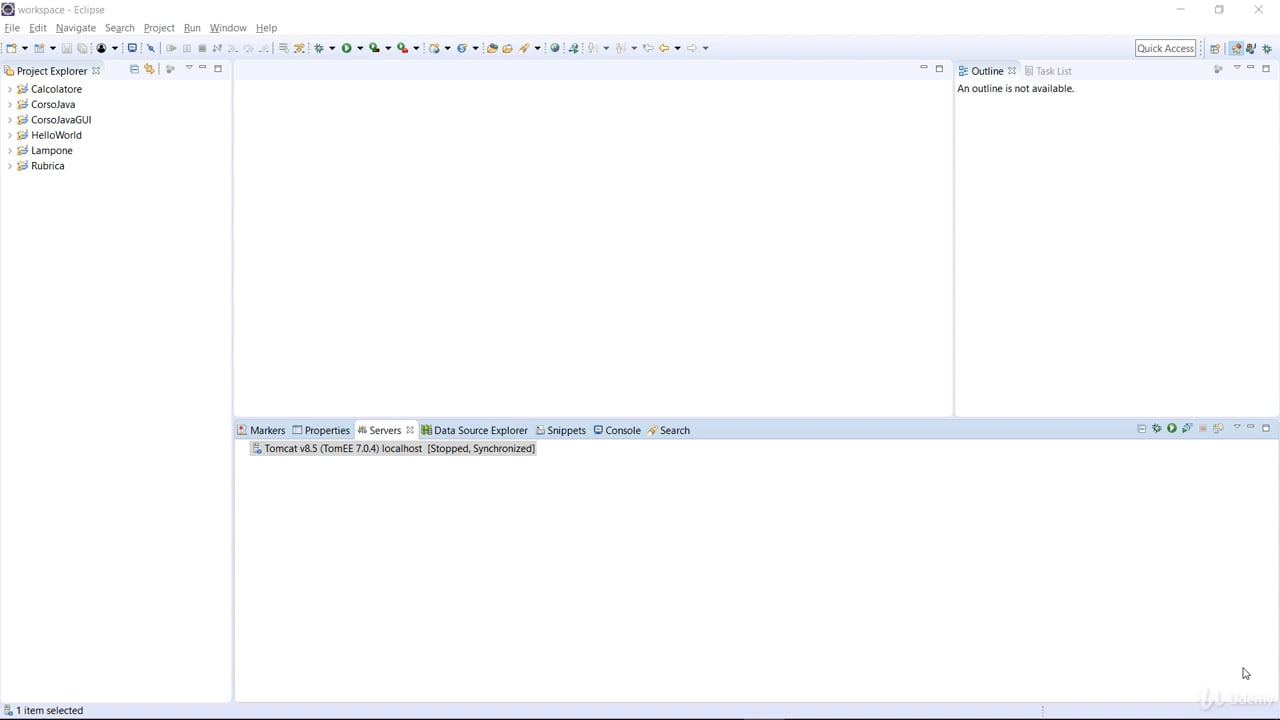Open the Run button dropdown arrow
Screen dimensions: 1280x720
pos(360,48)
